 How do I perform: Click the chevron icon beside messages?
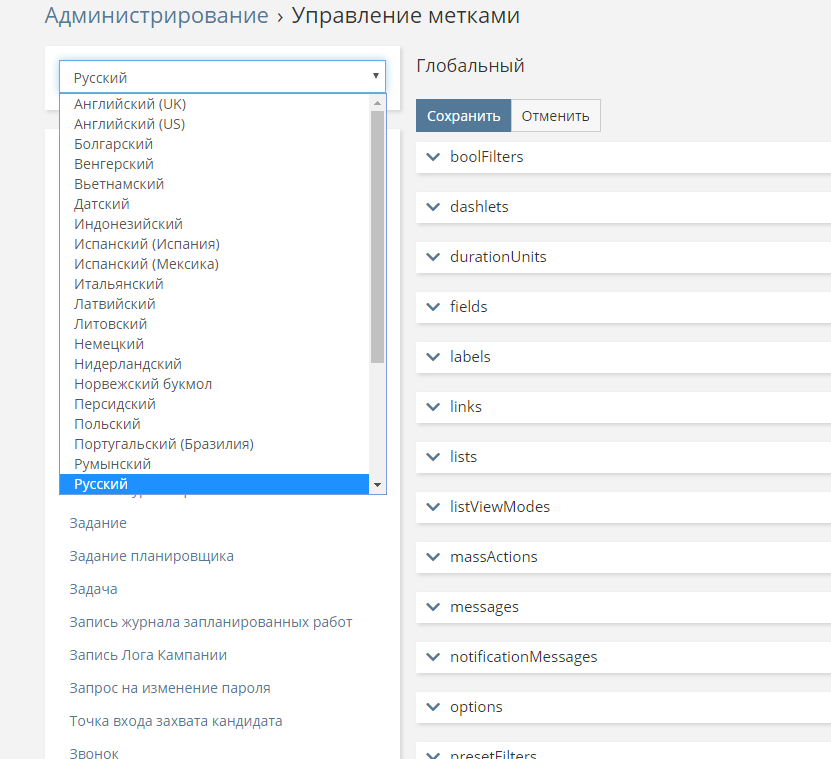pyautogui.click(x=433, y=607)
